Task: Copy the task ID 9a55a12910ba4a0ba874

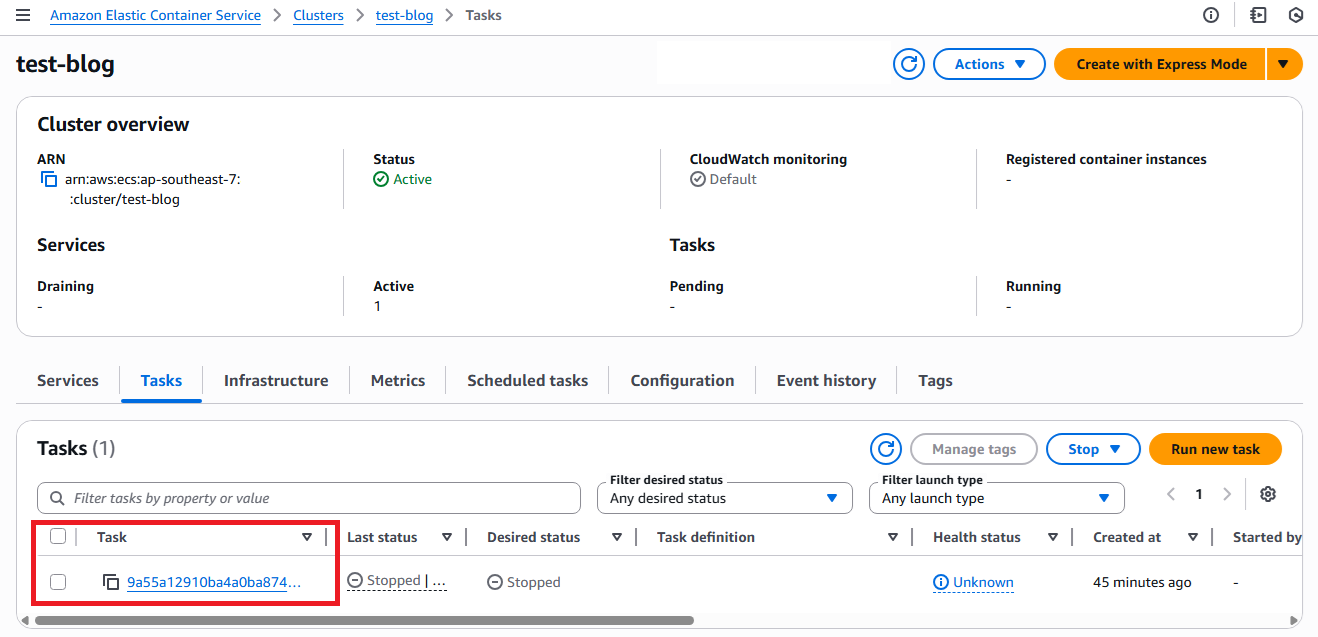Action: coord(110,582)
